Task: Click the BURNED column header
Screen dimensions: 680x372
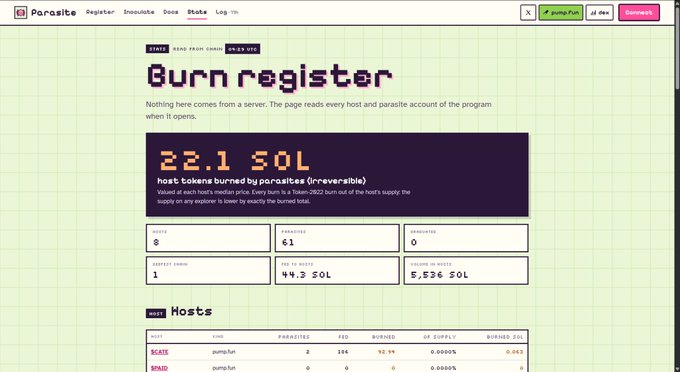Action: (383, 337)
